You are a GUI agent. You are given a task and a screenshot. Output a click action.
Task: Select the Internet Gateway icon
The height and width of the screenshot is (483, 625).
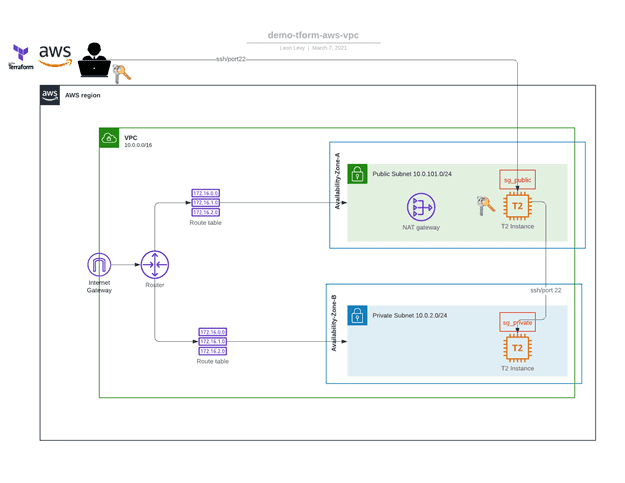99,265
